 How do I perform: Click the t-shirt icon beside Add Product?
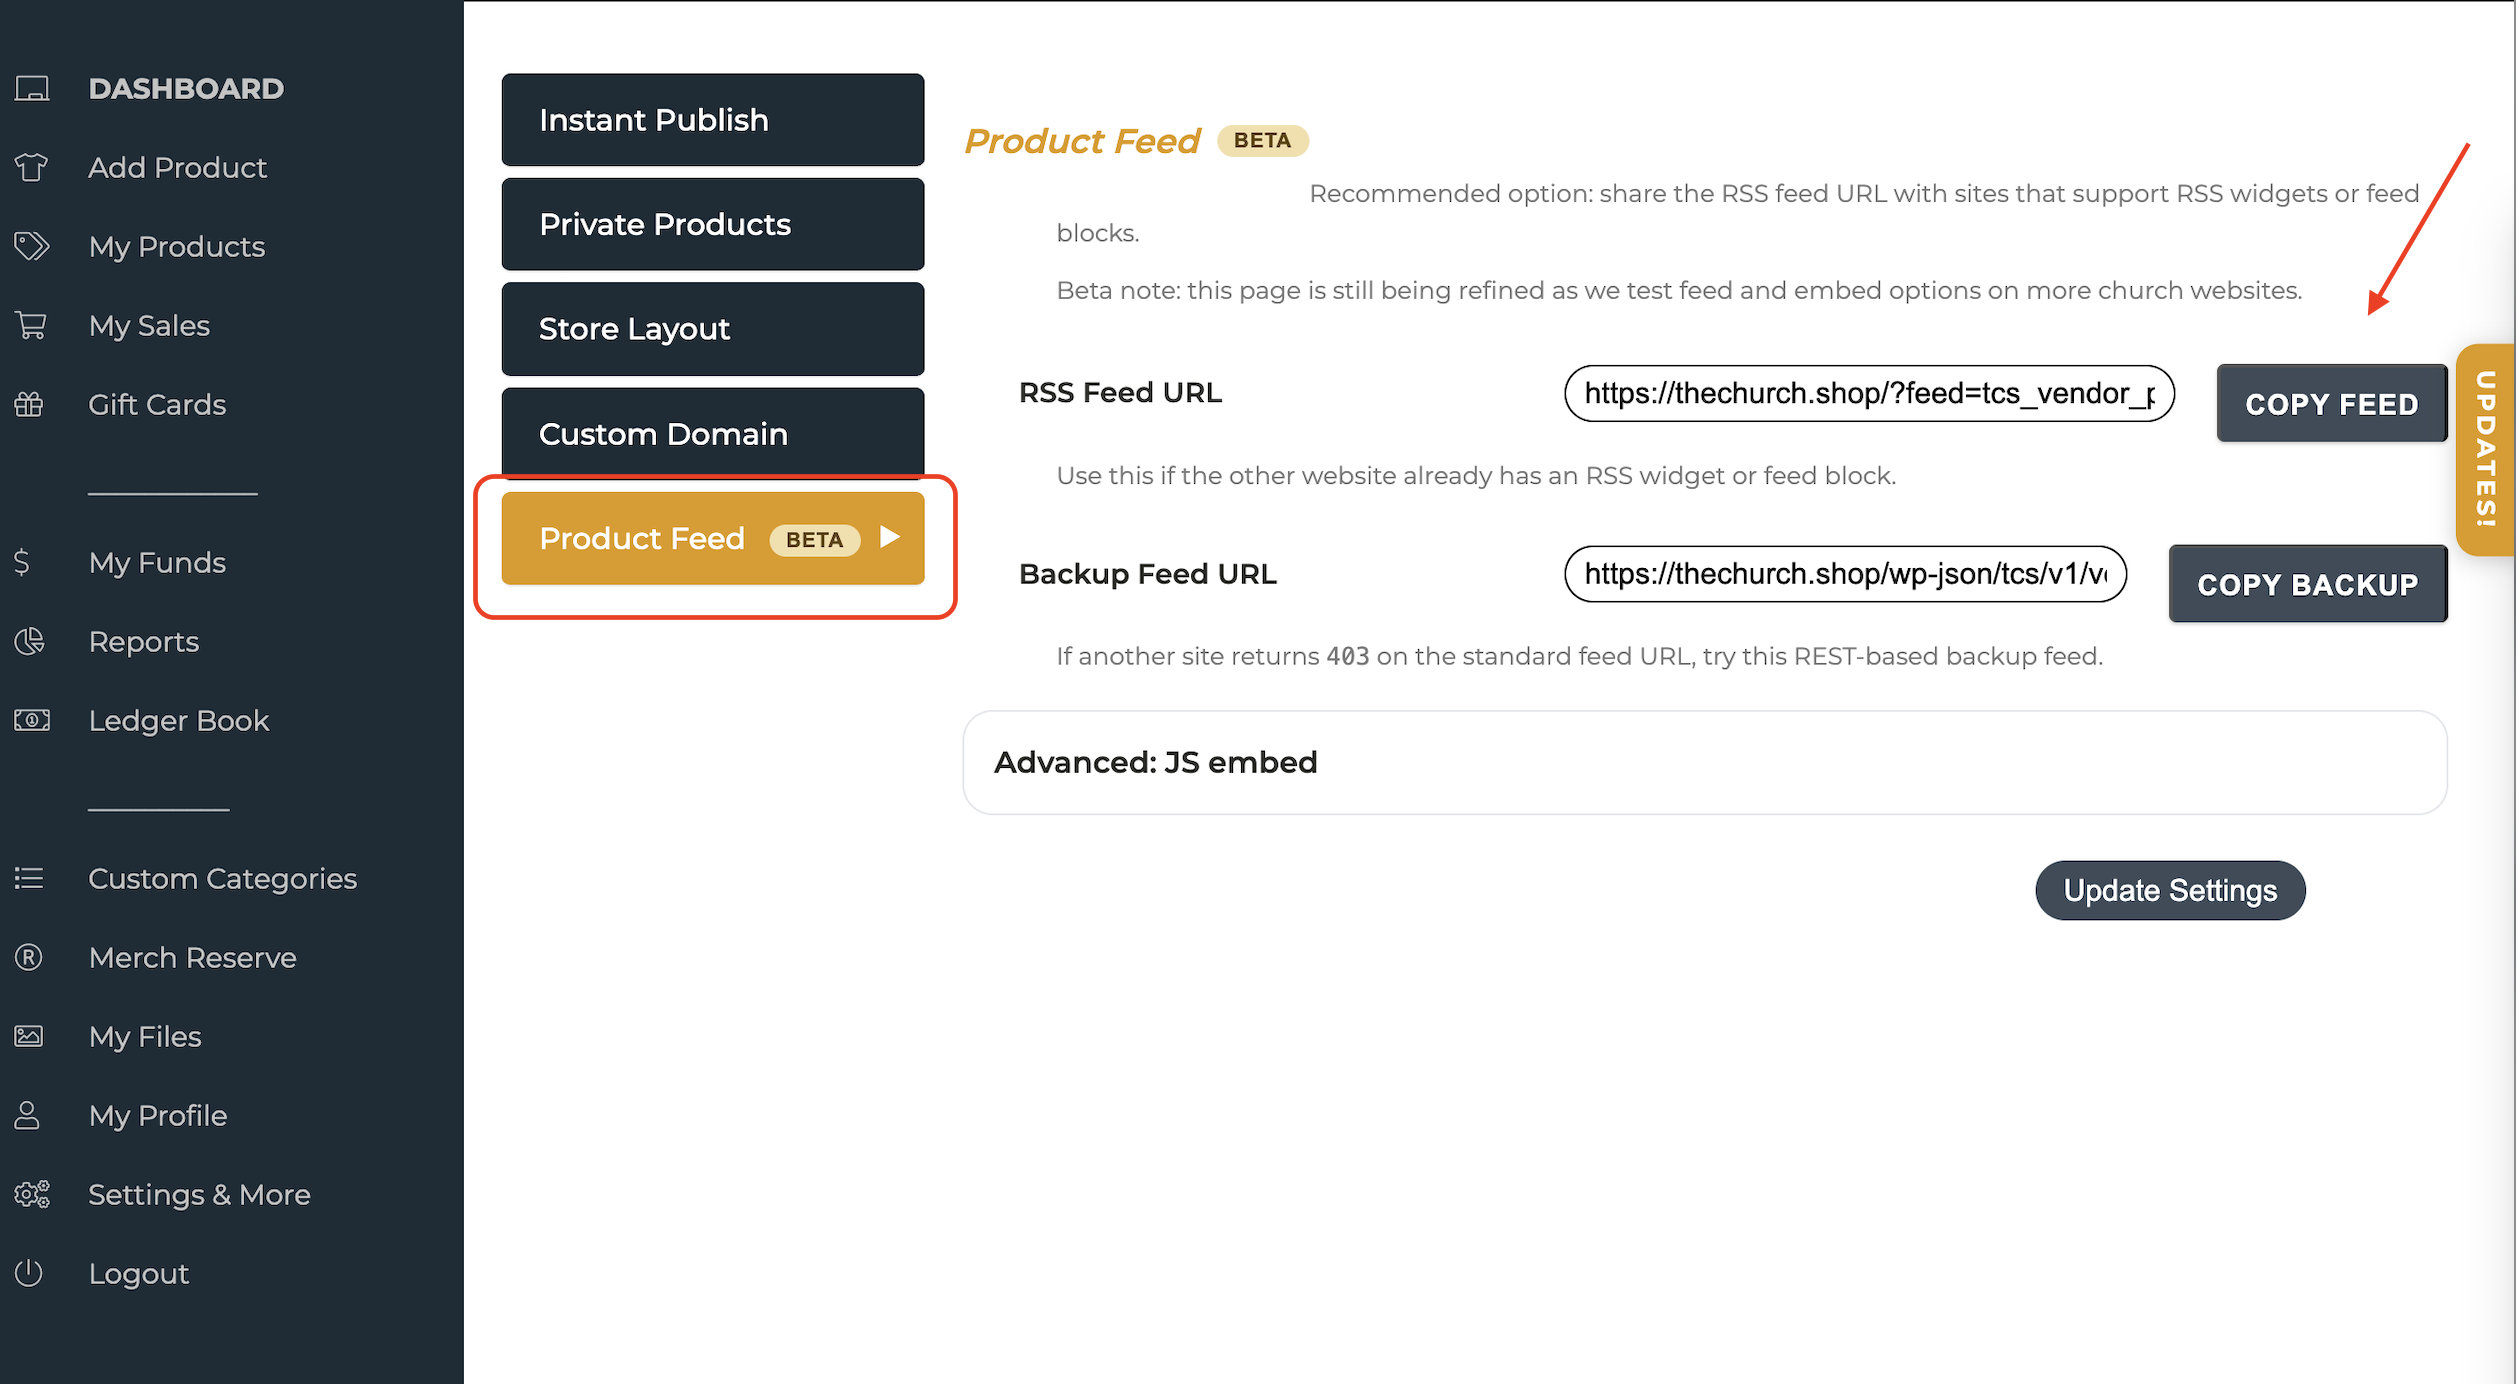[x=31, y=167]
